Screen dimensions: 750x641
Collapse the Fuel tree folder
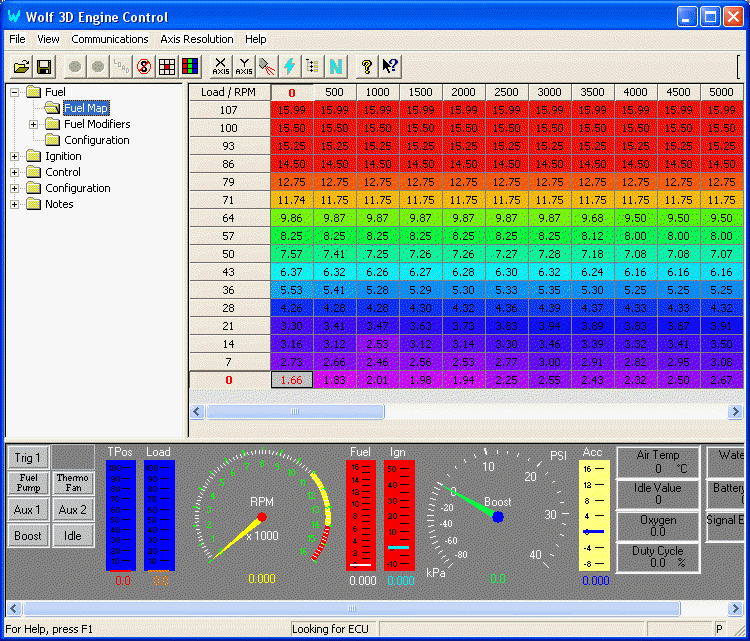point(15,93)
